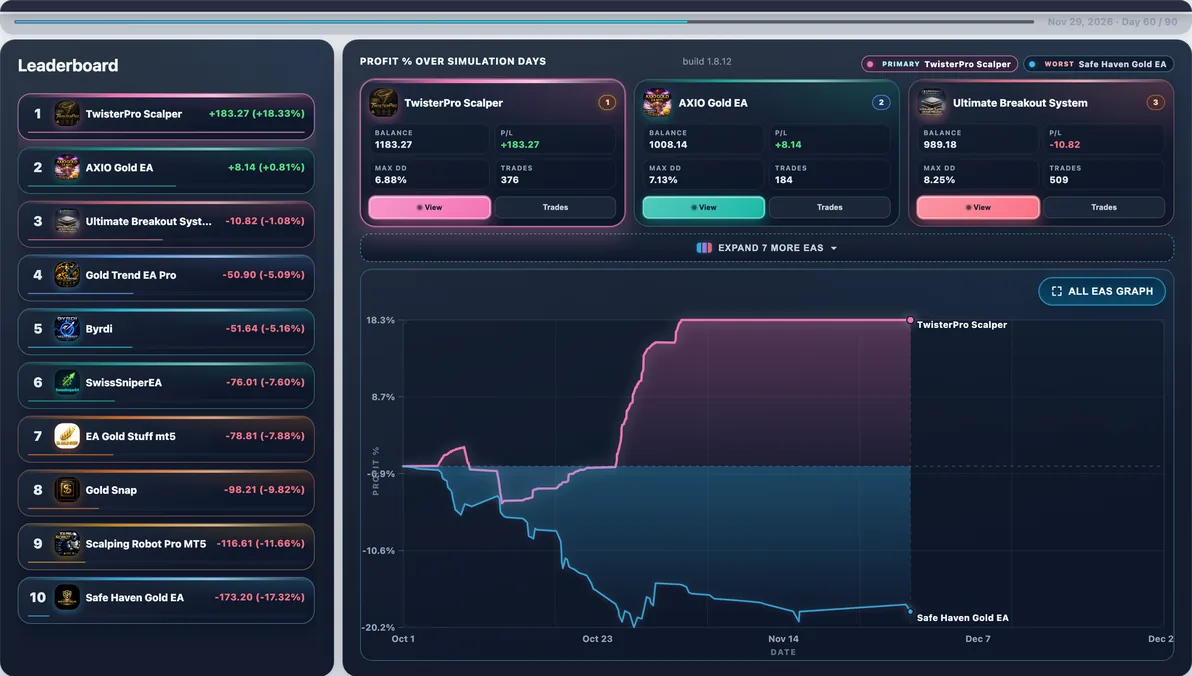The width and height of the screenshot is (1192, 676).
Task: Click Byrdi's -51.64 (-5.16%) result
Action: click(x=265, y=328)
